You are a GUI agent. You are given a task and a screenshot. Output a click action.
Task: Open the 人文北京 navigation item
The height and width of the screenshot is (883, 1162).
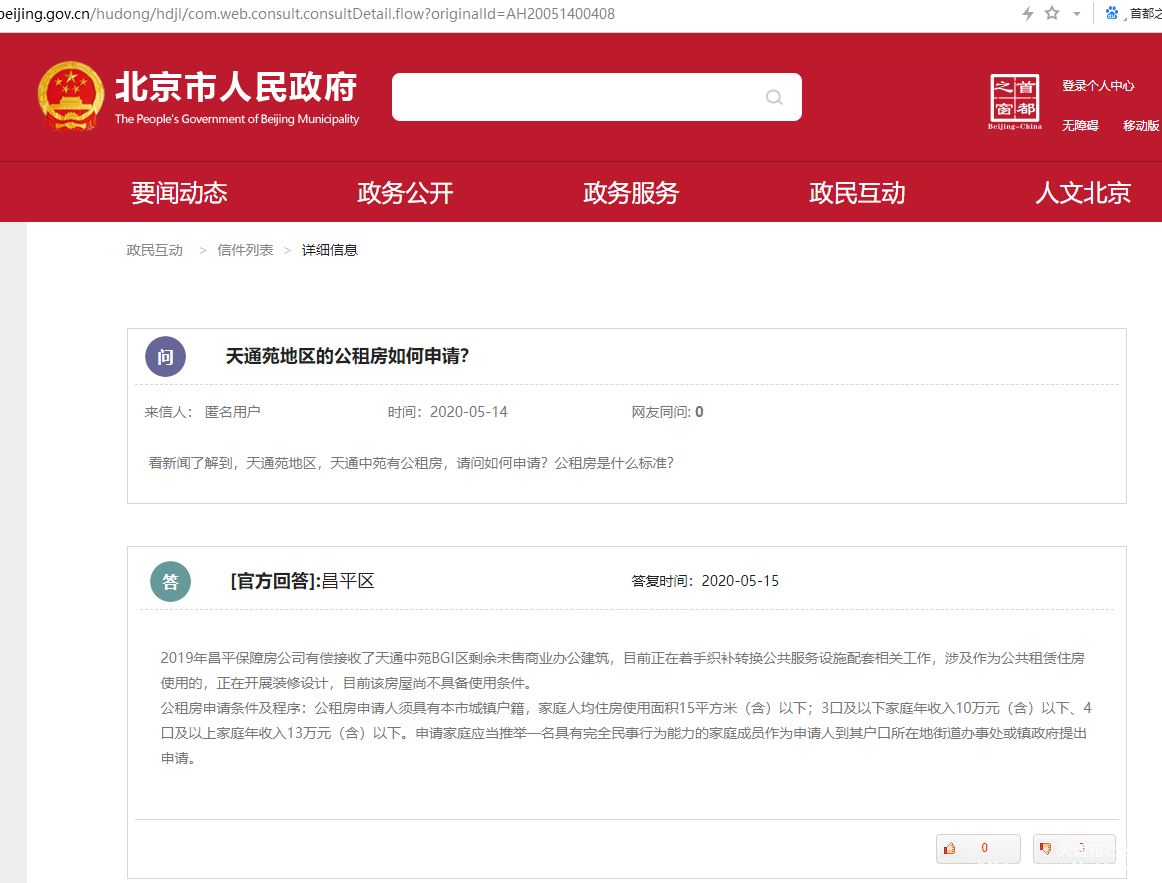click(x=1083, y=193)
